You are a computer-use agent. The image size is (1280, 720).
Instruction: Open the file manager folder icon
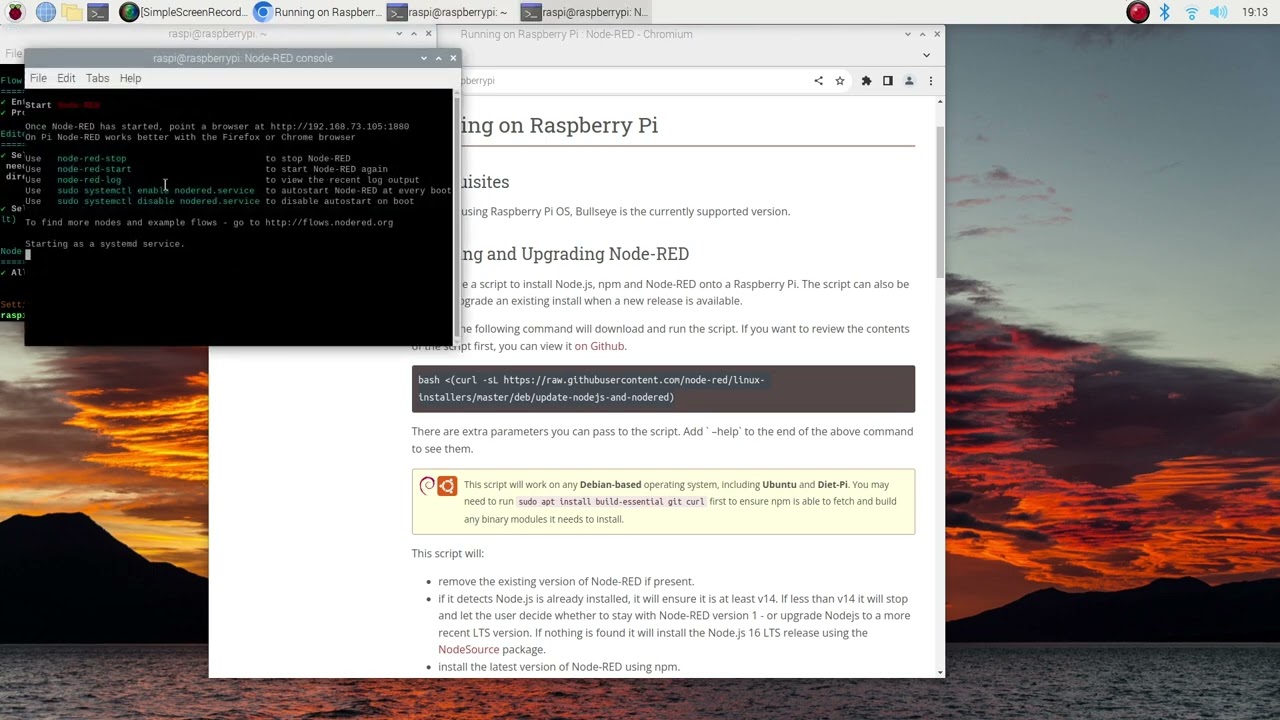coord(71,12)
